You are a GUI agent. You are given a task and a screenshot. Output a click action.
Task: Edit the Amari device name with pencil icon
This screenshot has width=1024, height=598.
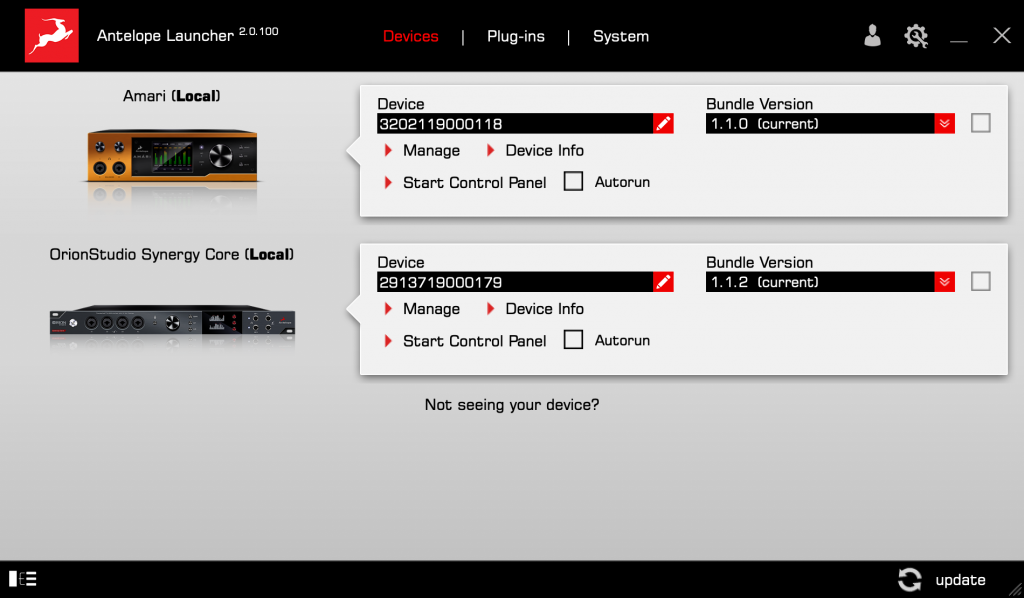click(x=663, y=123)
